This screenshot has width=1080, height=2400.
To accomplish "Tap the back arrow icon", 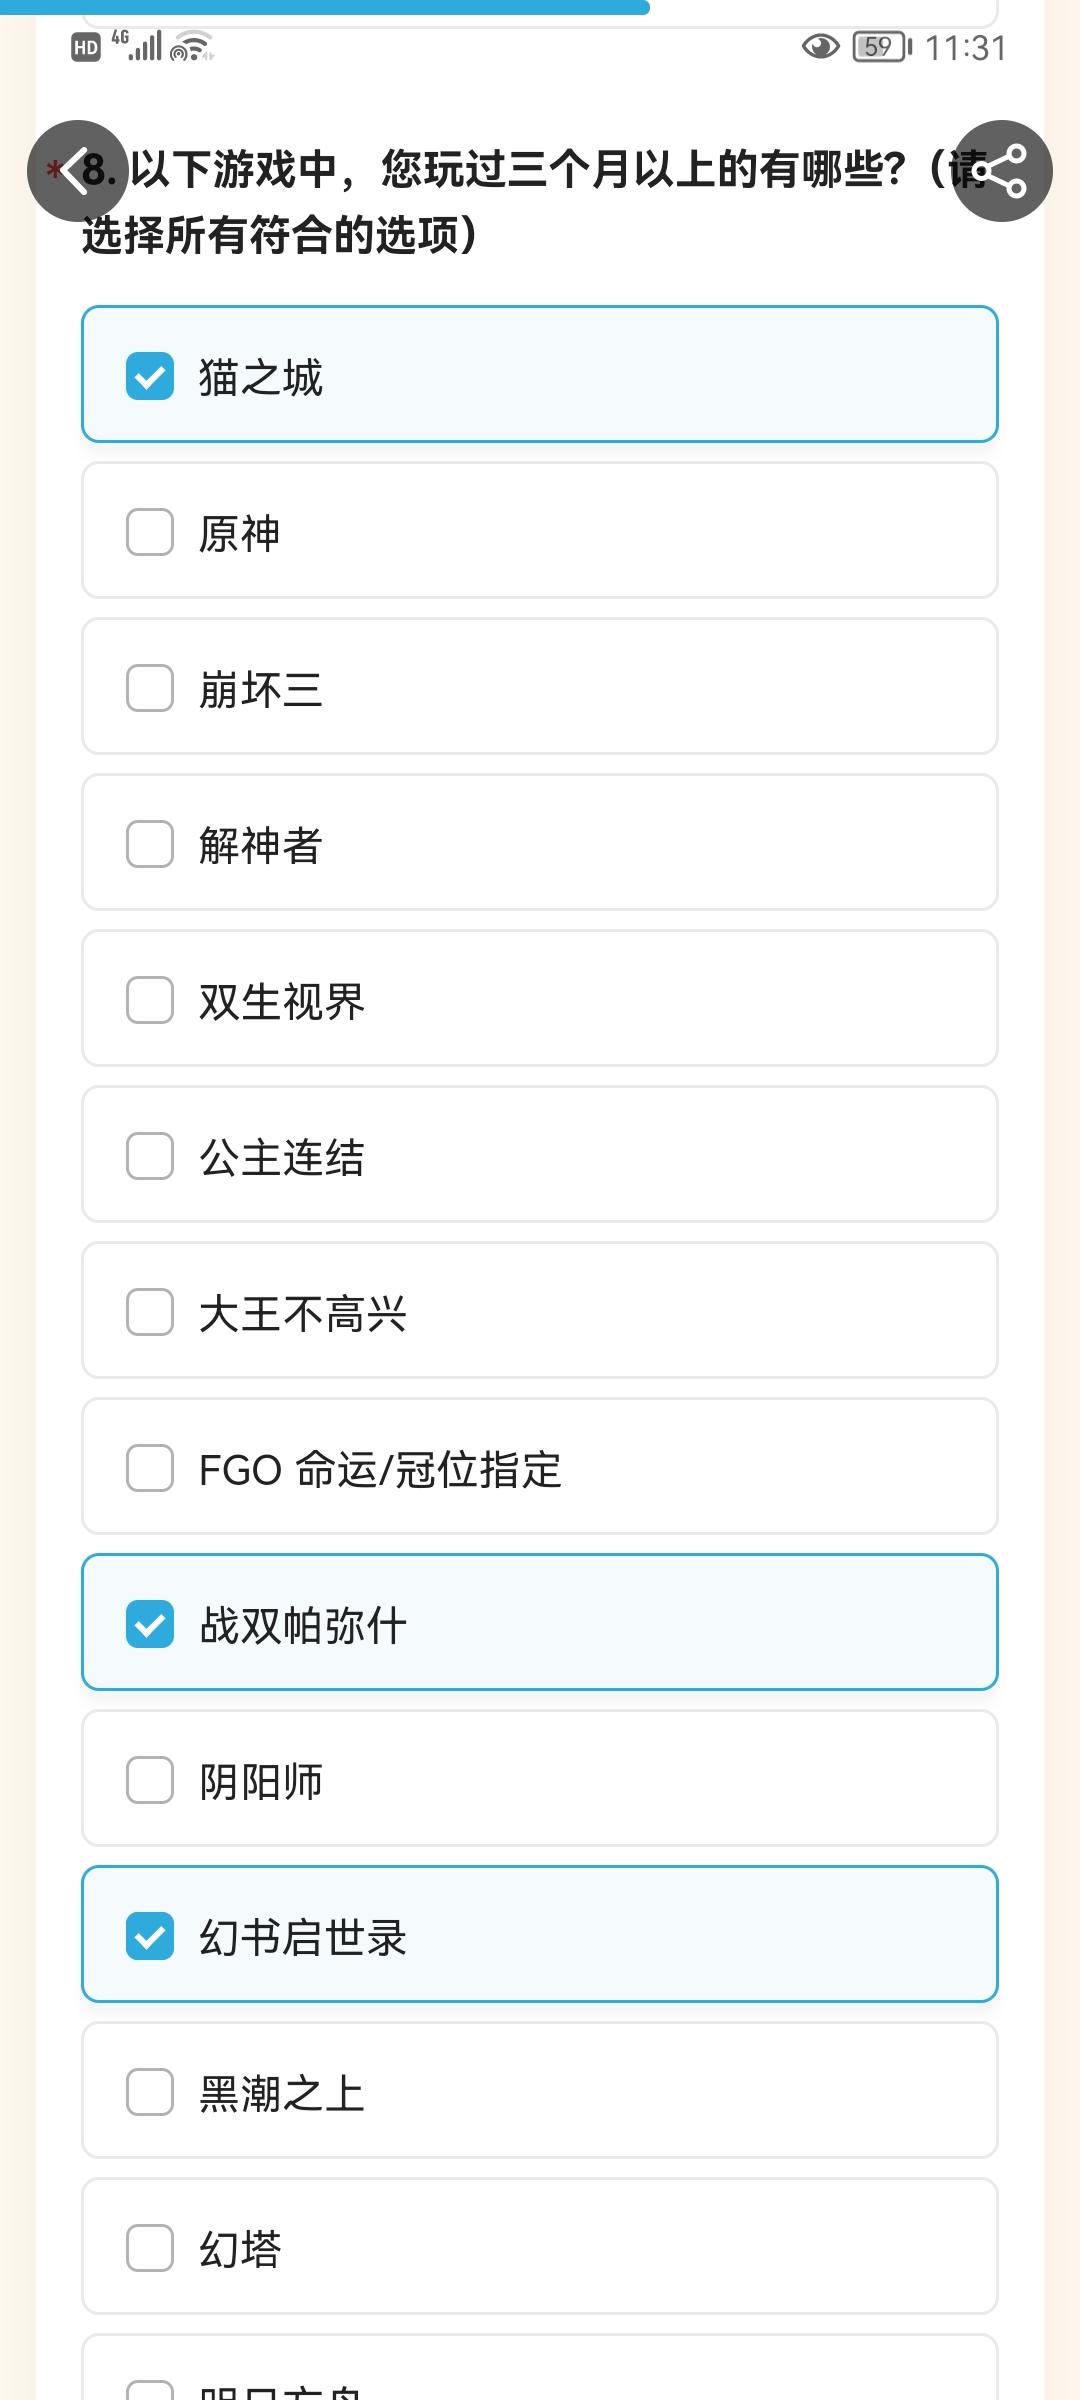I will click(x=78, y=171).
